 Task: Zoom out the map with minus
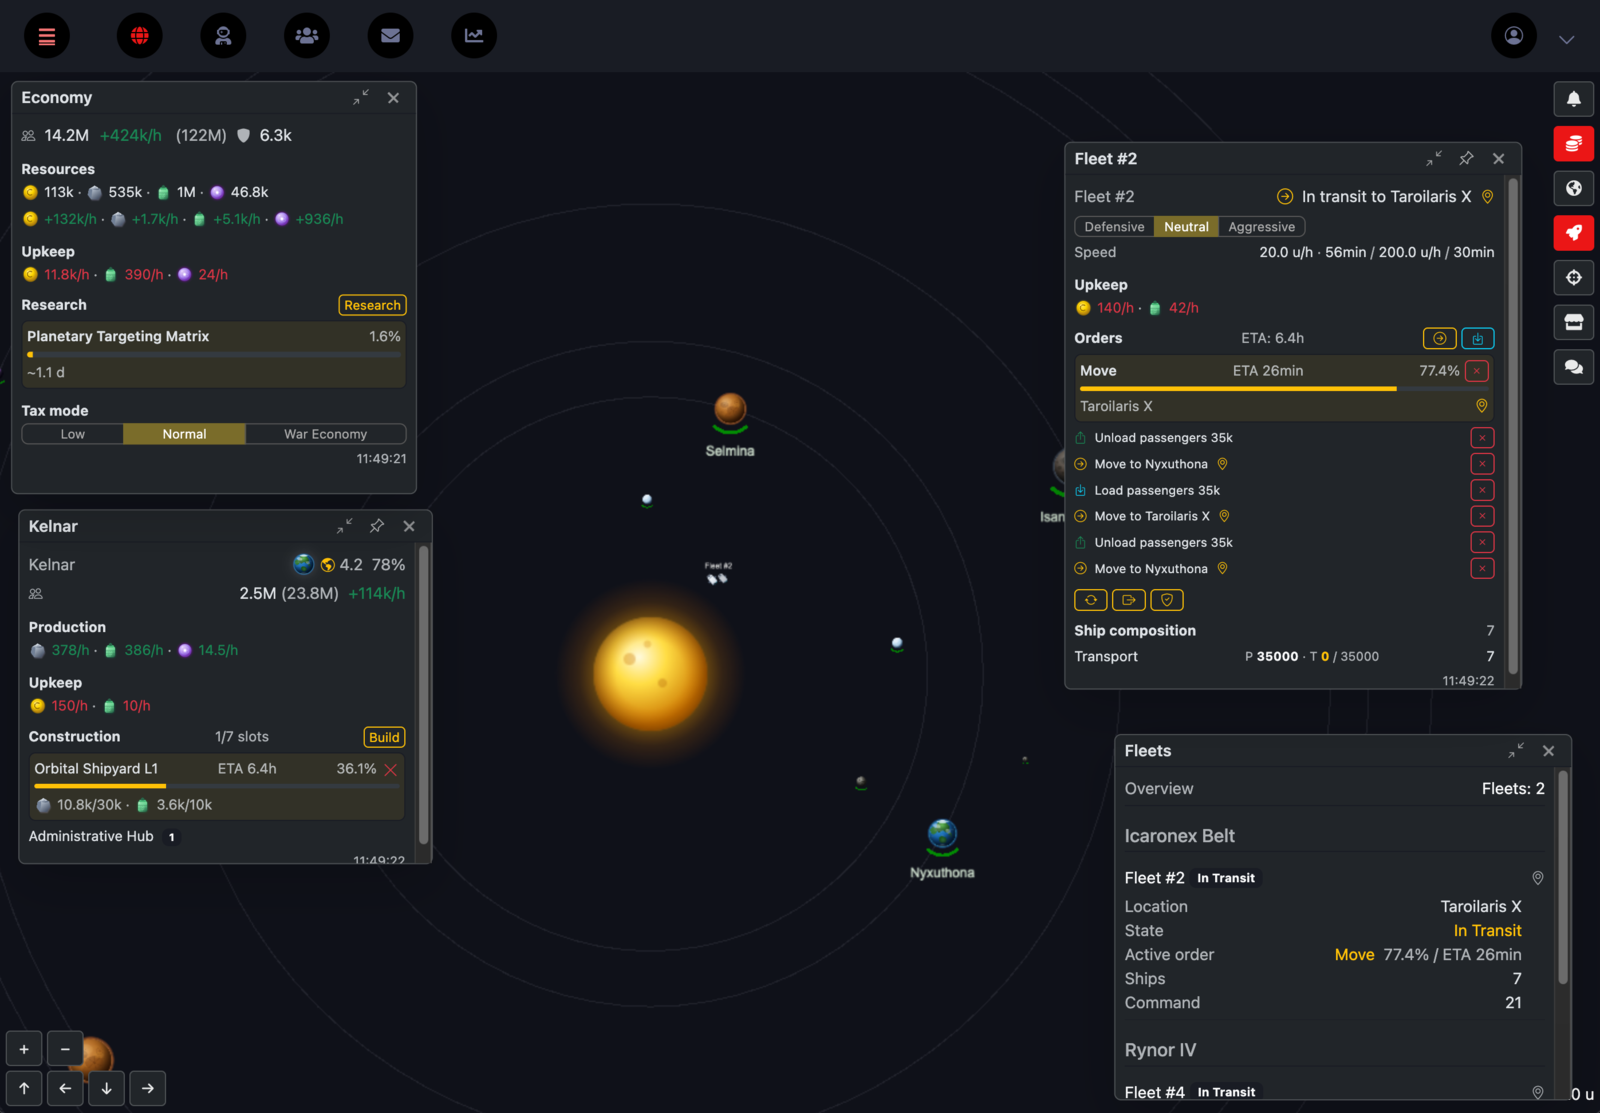[65, 1049]
